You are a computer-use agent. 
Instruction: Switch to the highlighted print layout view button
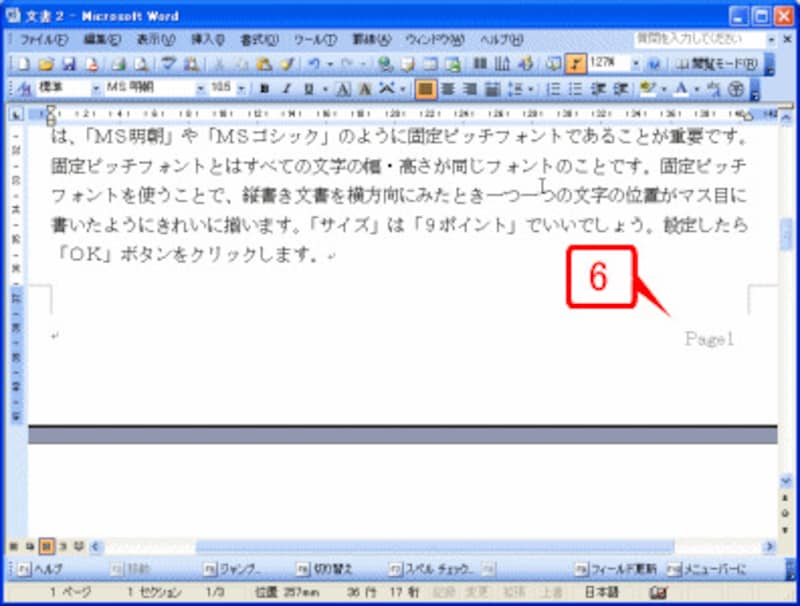[x=46, y=547]
